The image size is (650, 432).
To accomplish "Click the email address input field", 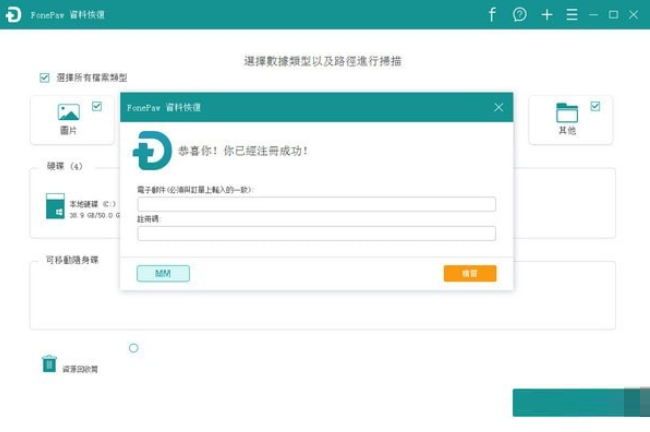I will click(317, 204).
